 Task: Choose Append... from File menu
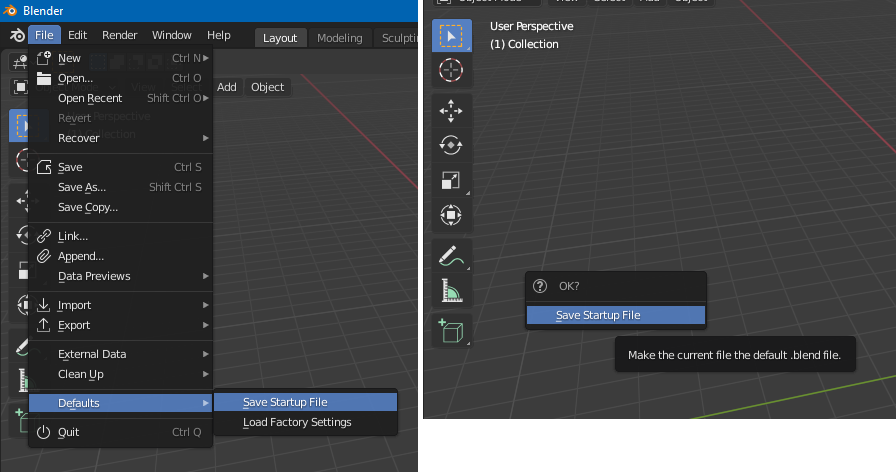pos(121,256)
